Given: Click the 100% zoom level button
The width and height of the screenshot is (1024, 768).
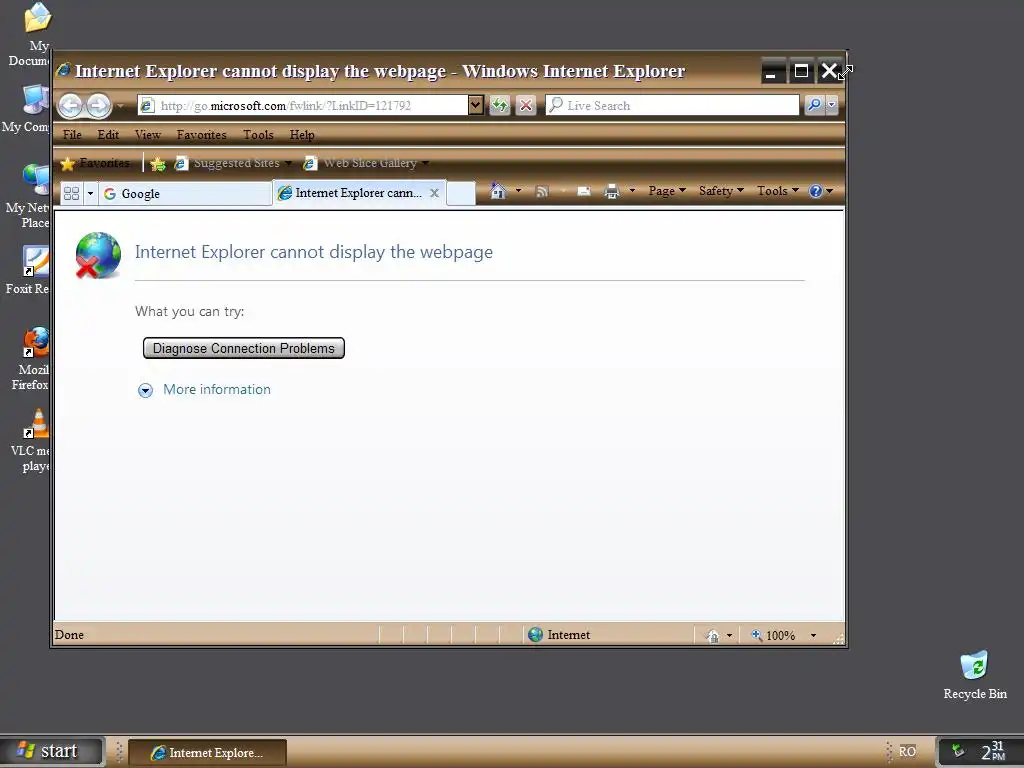Looking at the screenshot, I should [773, 635].
